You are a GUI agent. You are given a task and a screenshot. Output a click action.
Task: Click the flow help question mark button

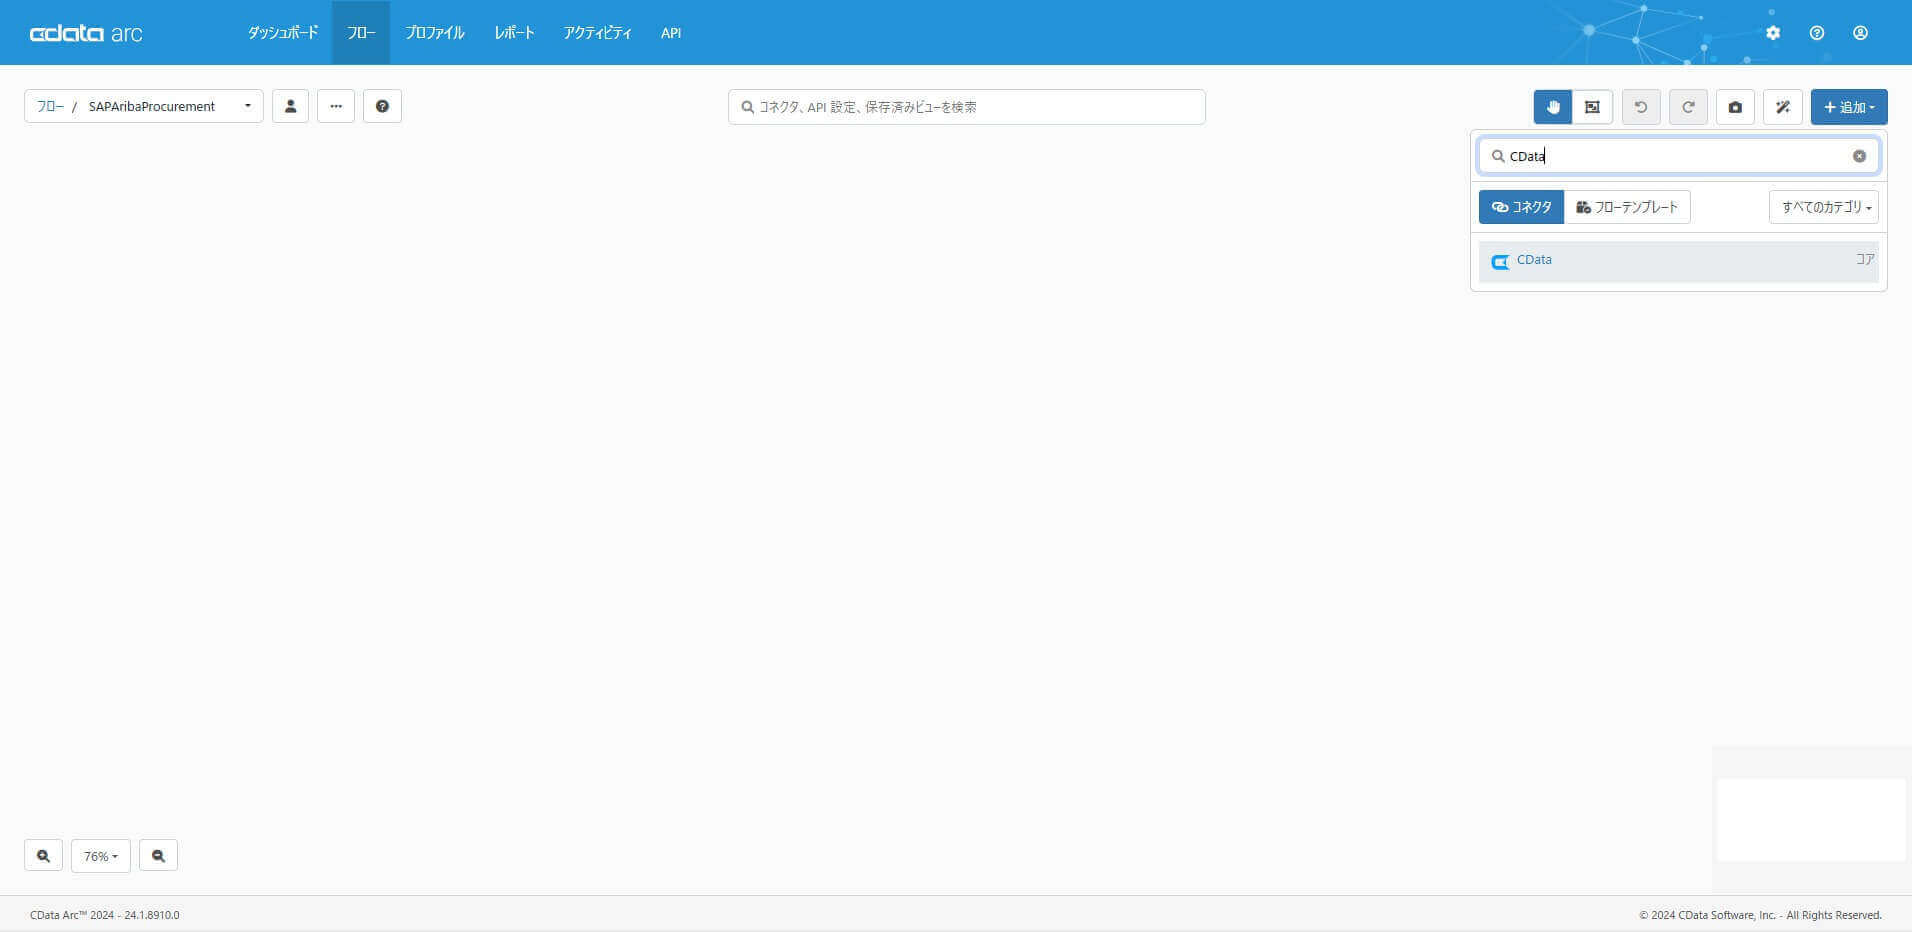click(382, 106)
